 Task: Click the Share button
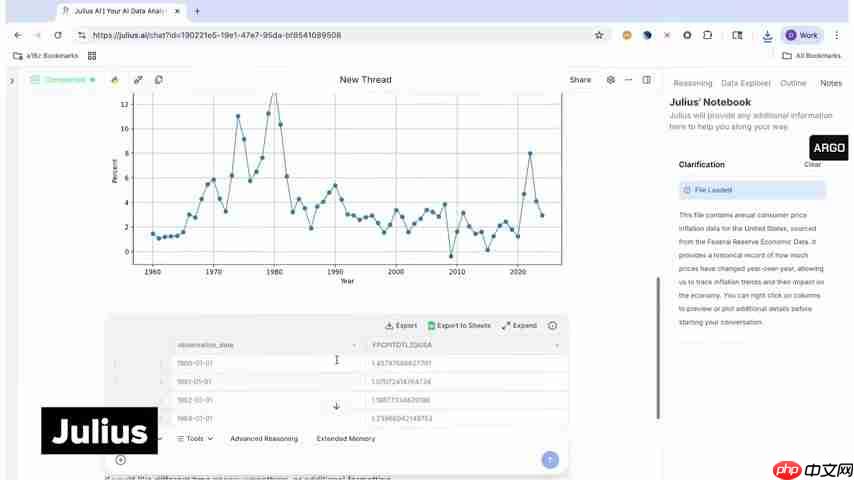coord(580,80)
